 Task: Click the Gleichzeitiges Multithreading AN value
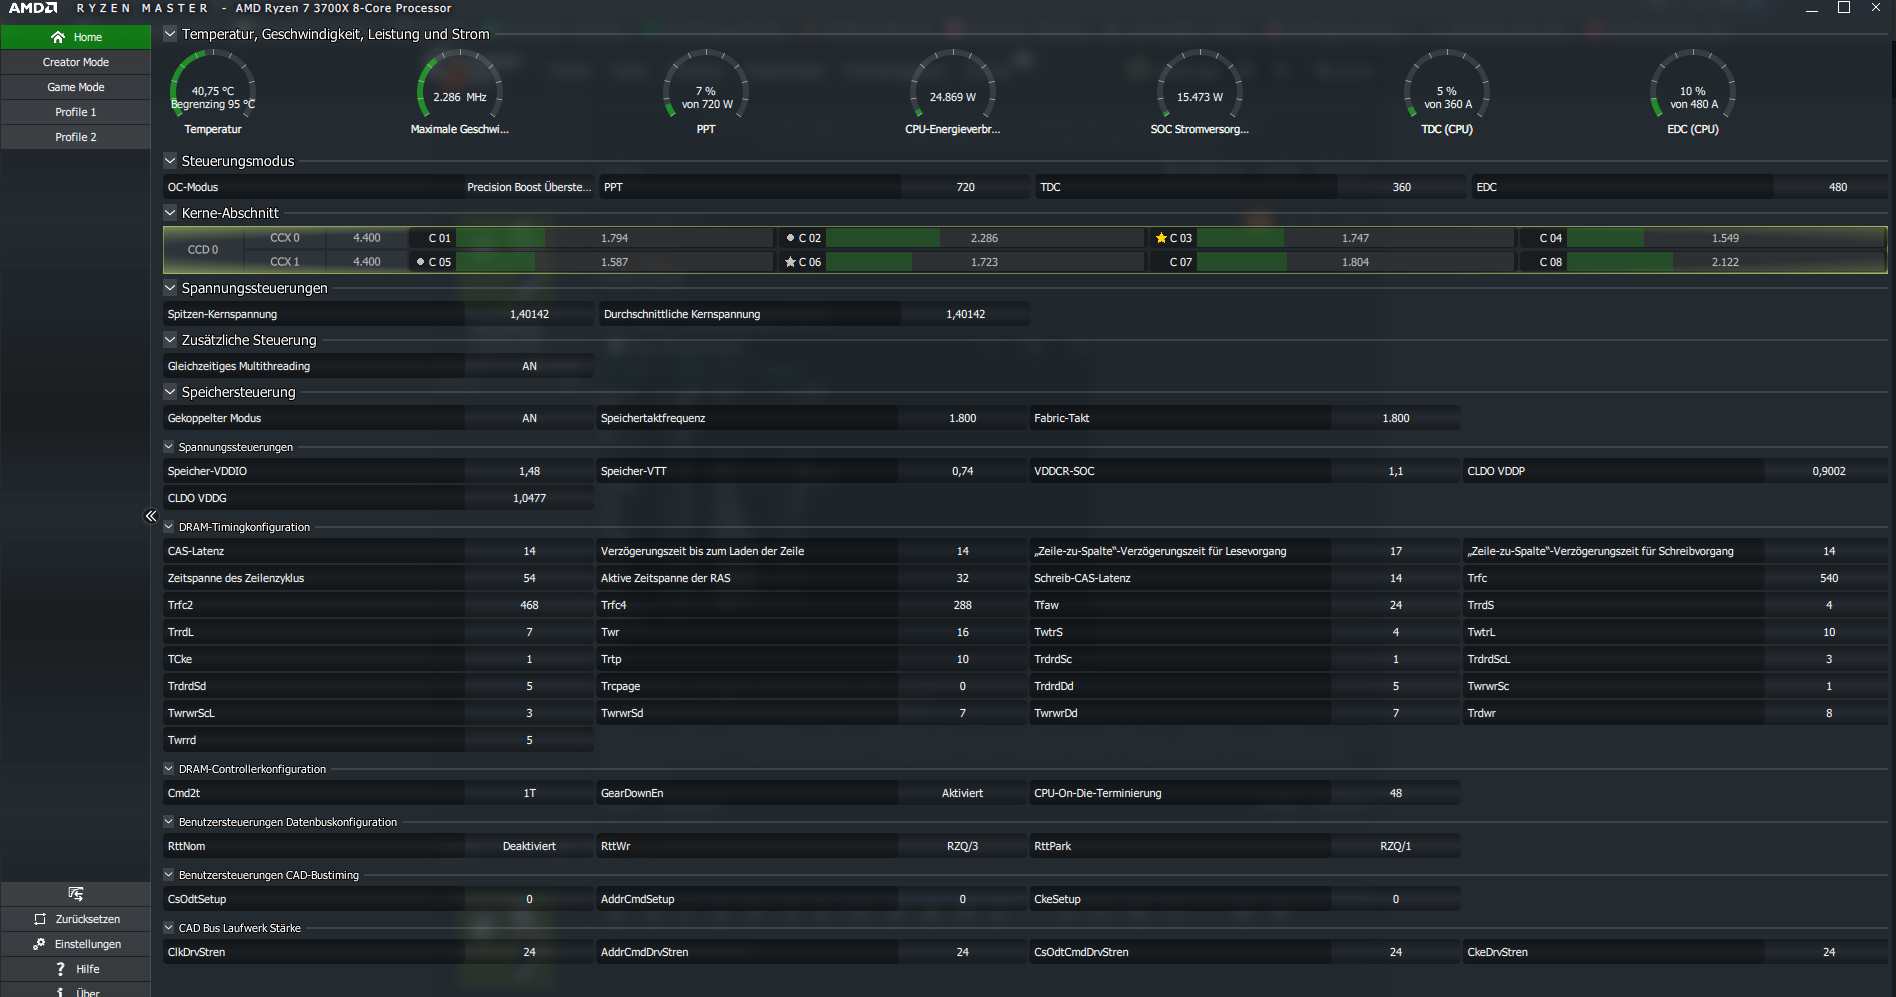[x=529, y=366]
